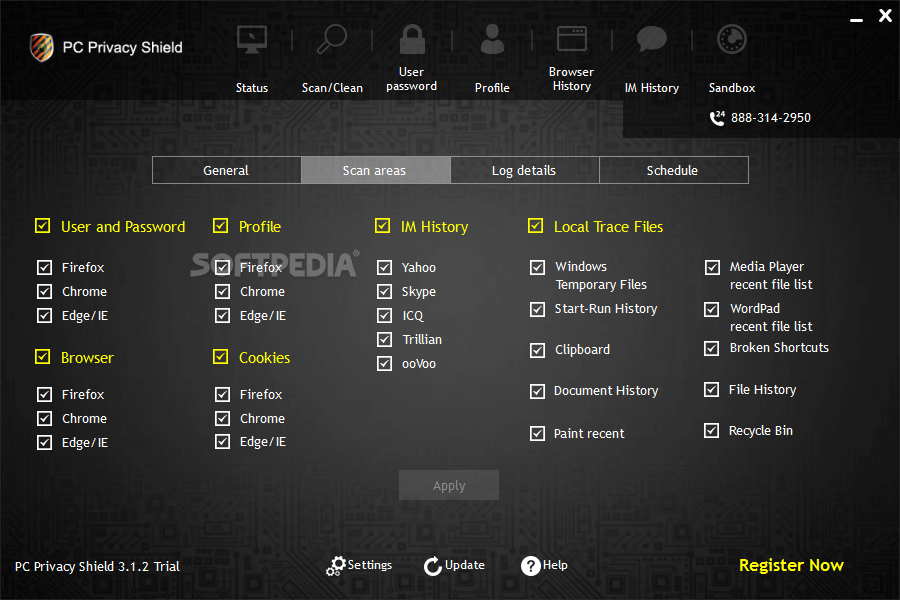Uncheck Edge/IE under Browser
The height and width of the screenshot is (600, 900).
click(44, 442)
